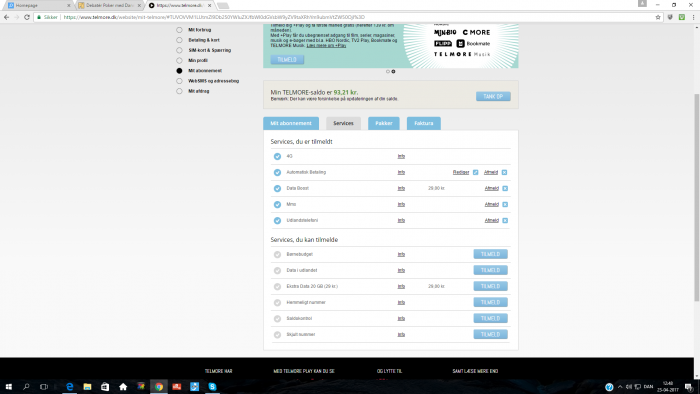Image resolution: width=700 pixels, height=394 pixels.
Task: Click the DAN keyboard language indicator
Action: (648, 386)
